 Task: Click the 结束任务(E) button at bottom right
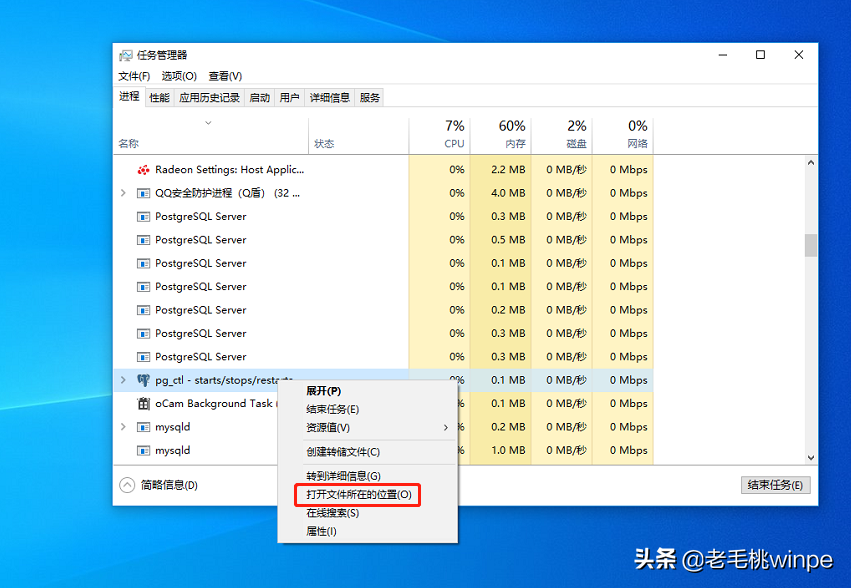pos(776,485)
